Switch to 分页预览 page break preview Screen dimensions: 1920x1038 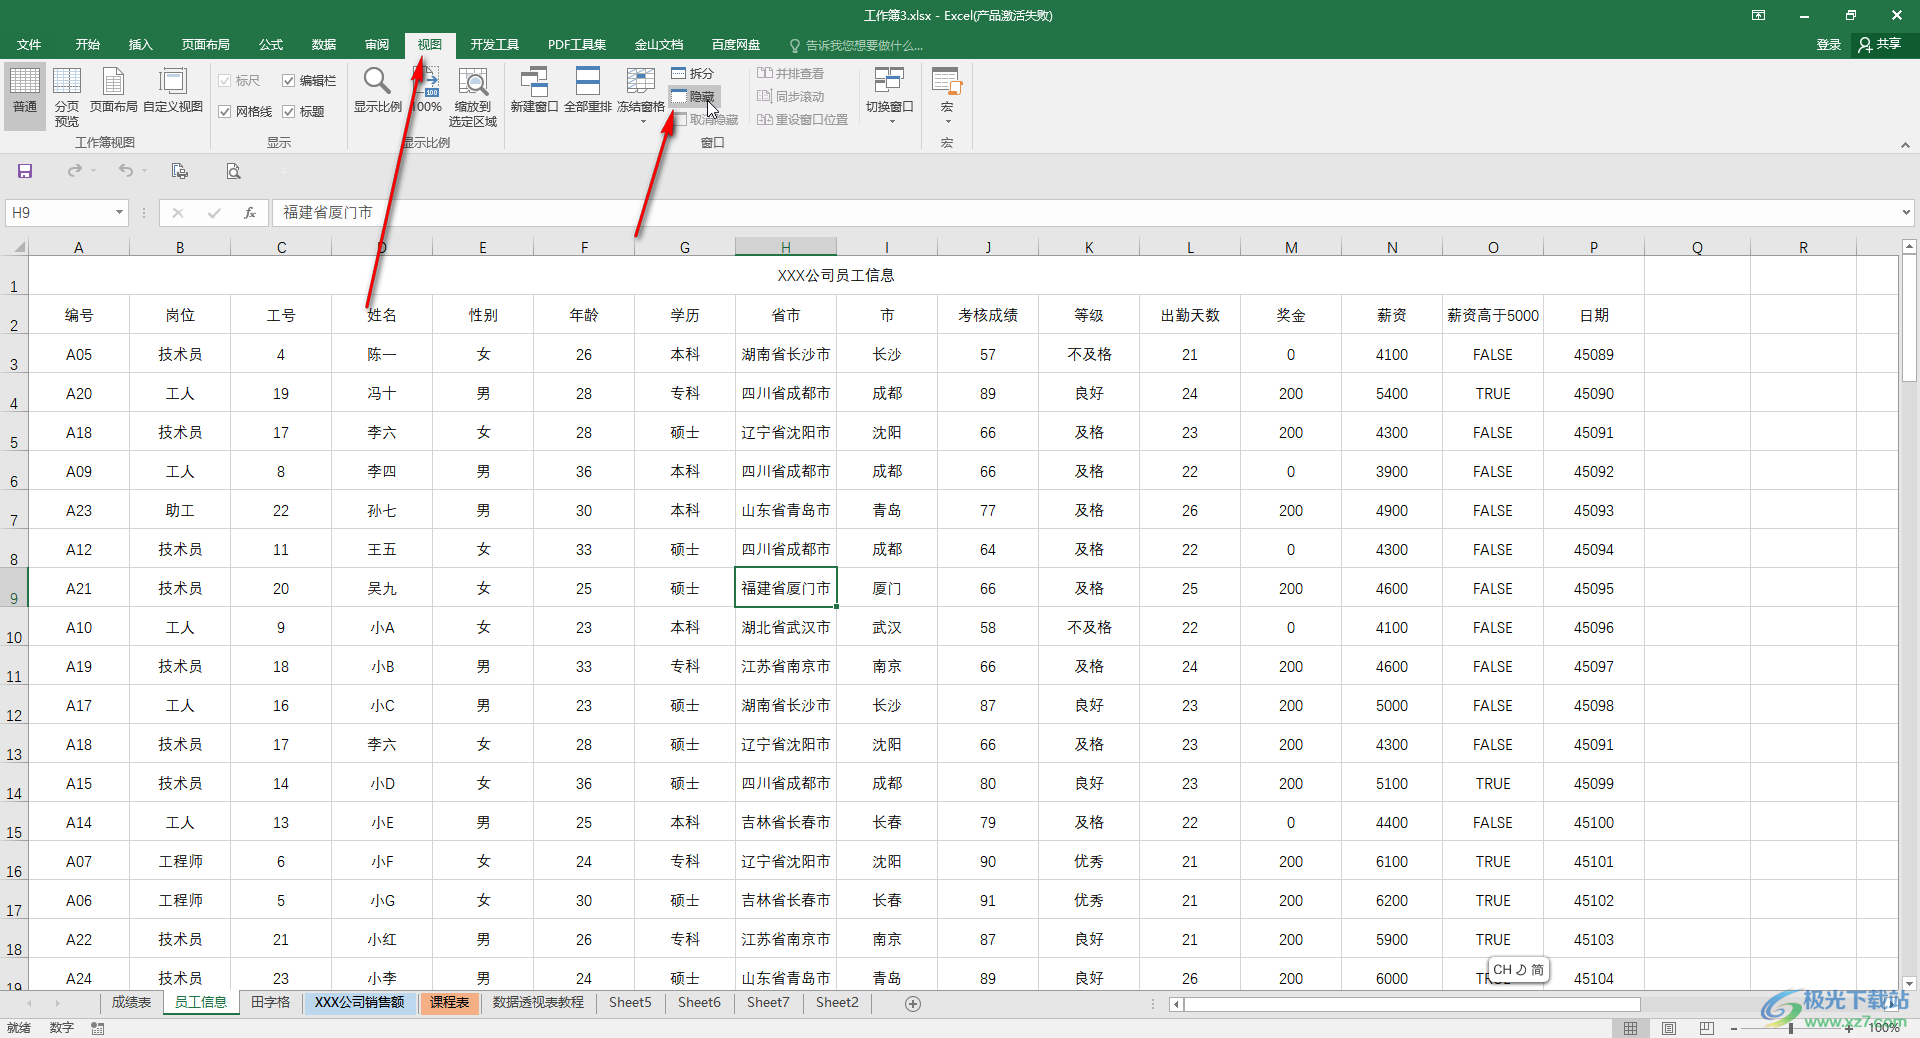[66, 95]
